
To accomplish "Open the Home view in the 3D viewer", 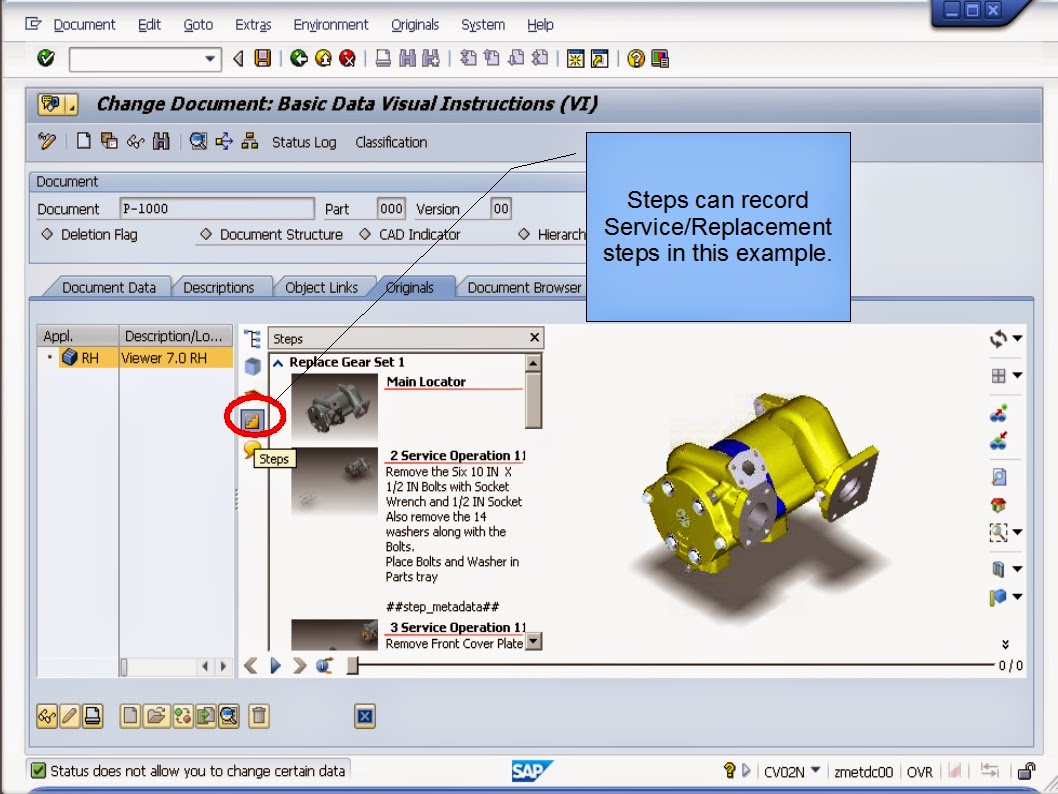I will pos(998,504).
